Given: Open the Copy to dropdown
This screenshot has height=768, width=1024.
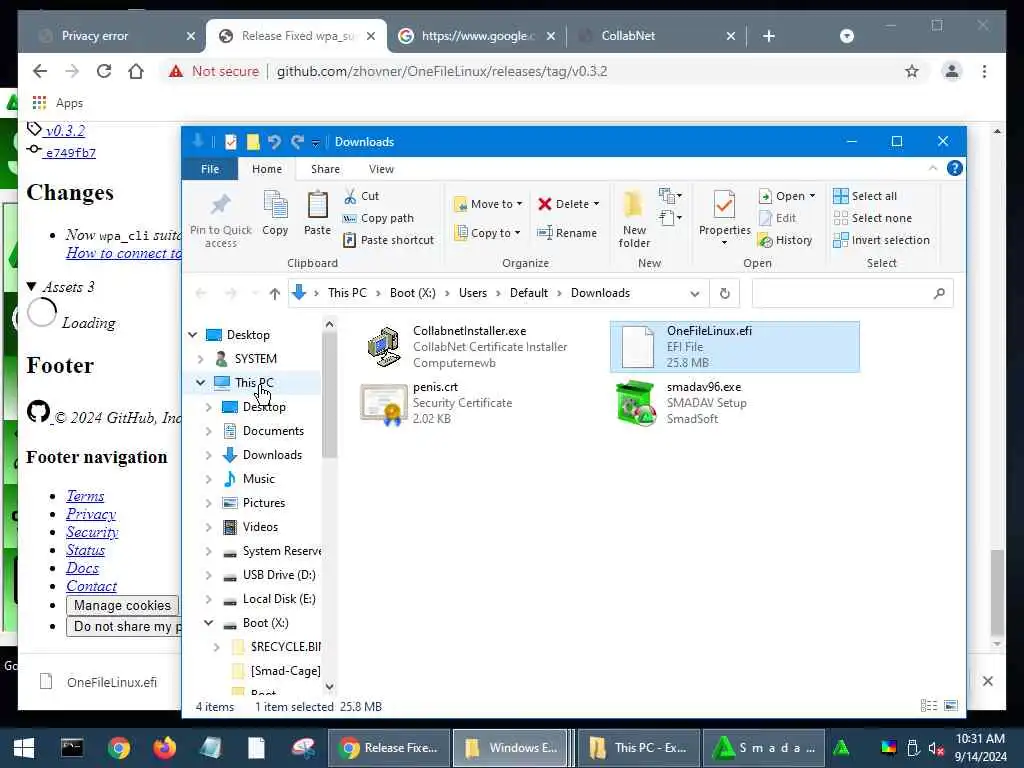Looking at the screenshot, I should [x=487, y=233].
